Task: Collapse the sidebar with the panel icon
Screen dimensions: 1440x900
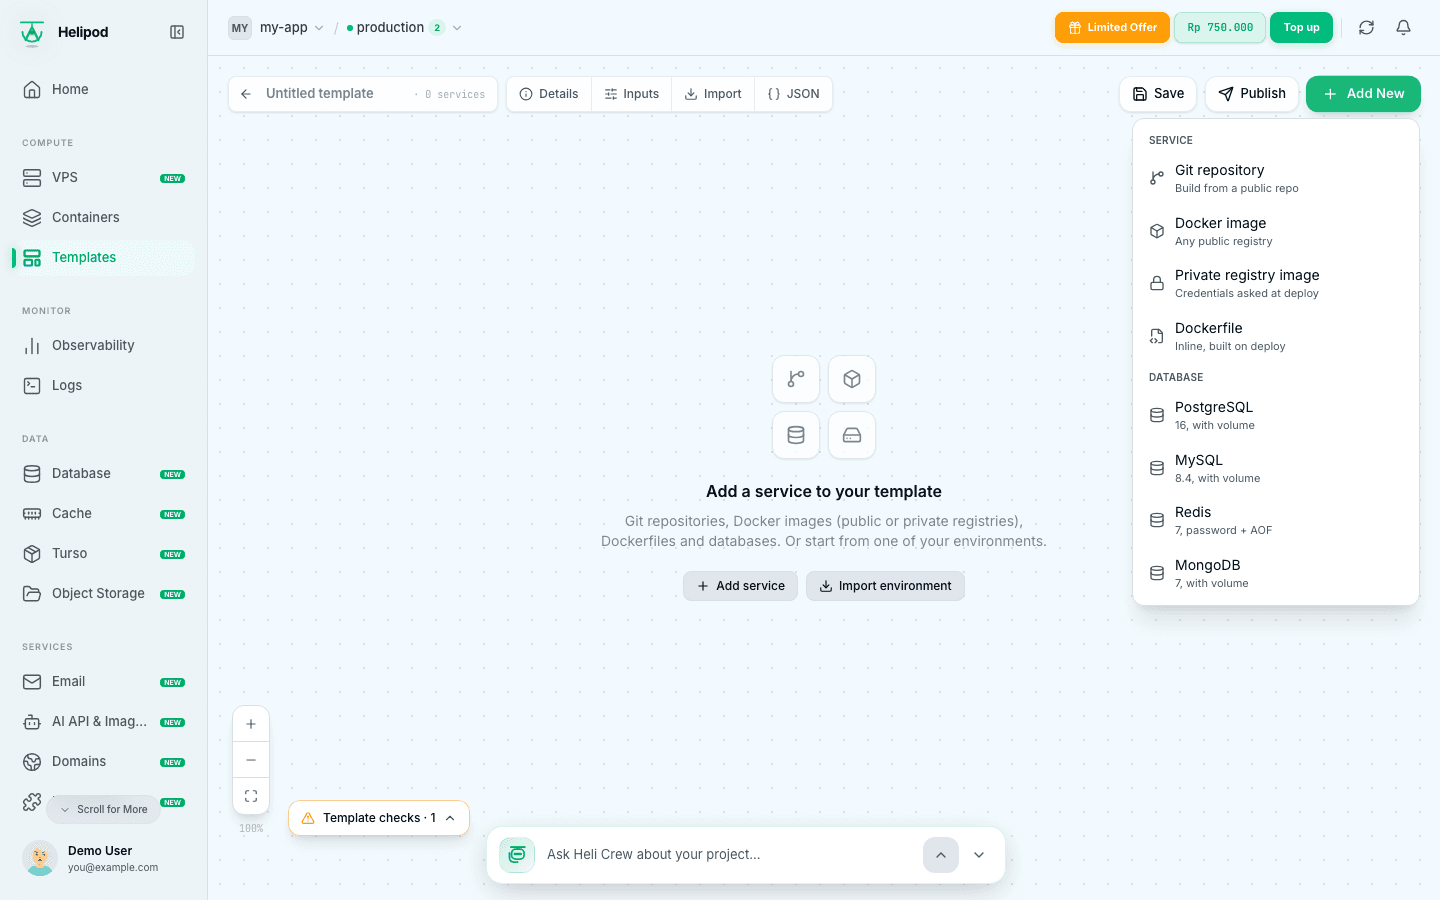Action: [x=177, y=32]
